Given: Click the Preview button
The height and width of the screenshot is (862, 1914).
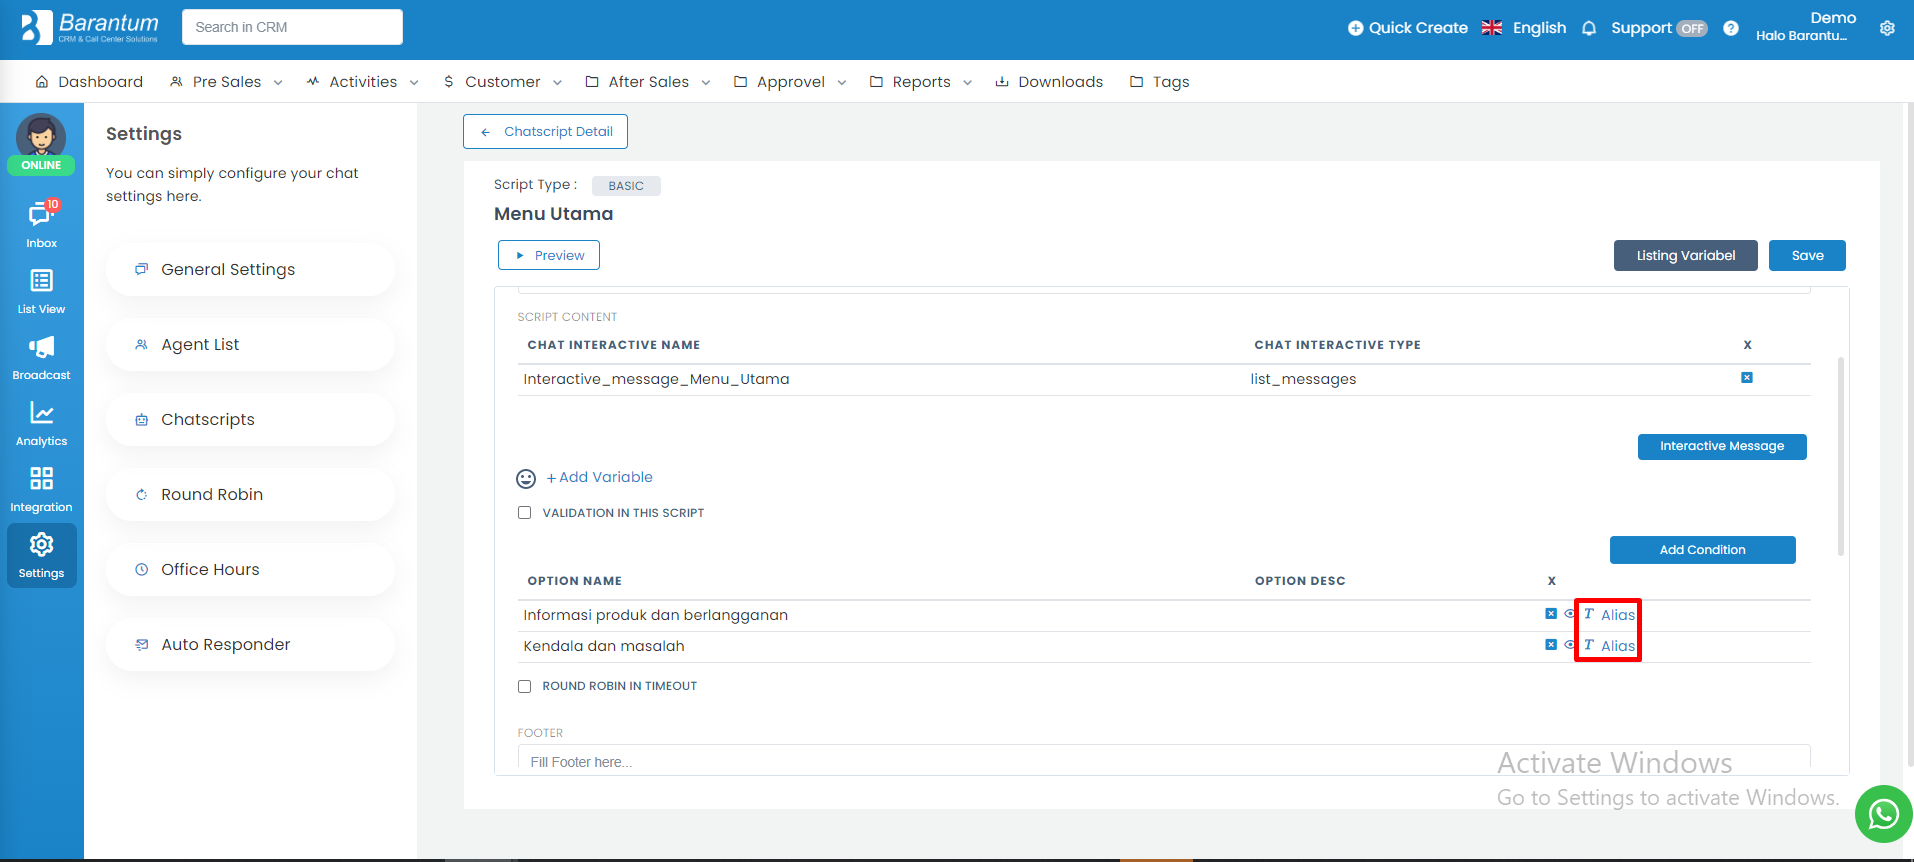Looking at the screenshot, I should click(x=549, y=255).
